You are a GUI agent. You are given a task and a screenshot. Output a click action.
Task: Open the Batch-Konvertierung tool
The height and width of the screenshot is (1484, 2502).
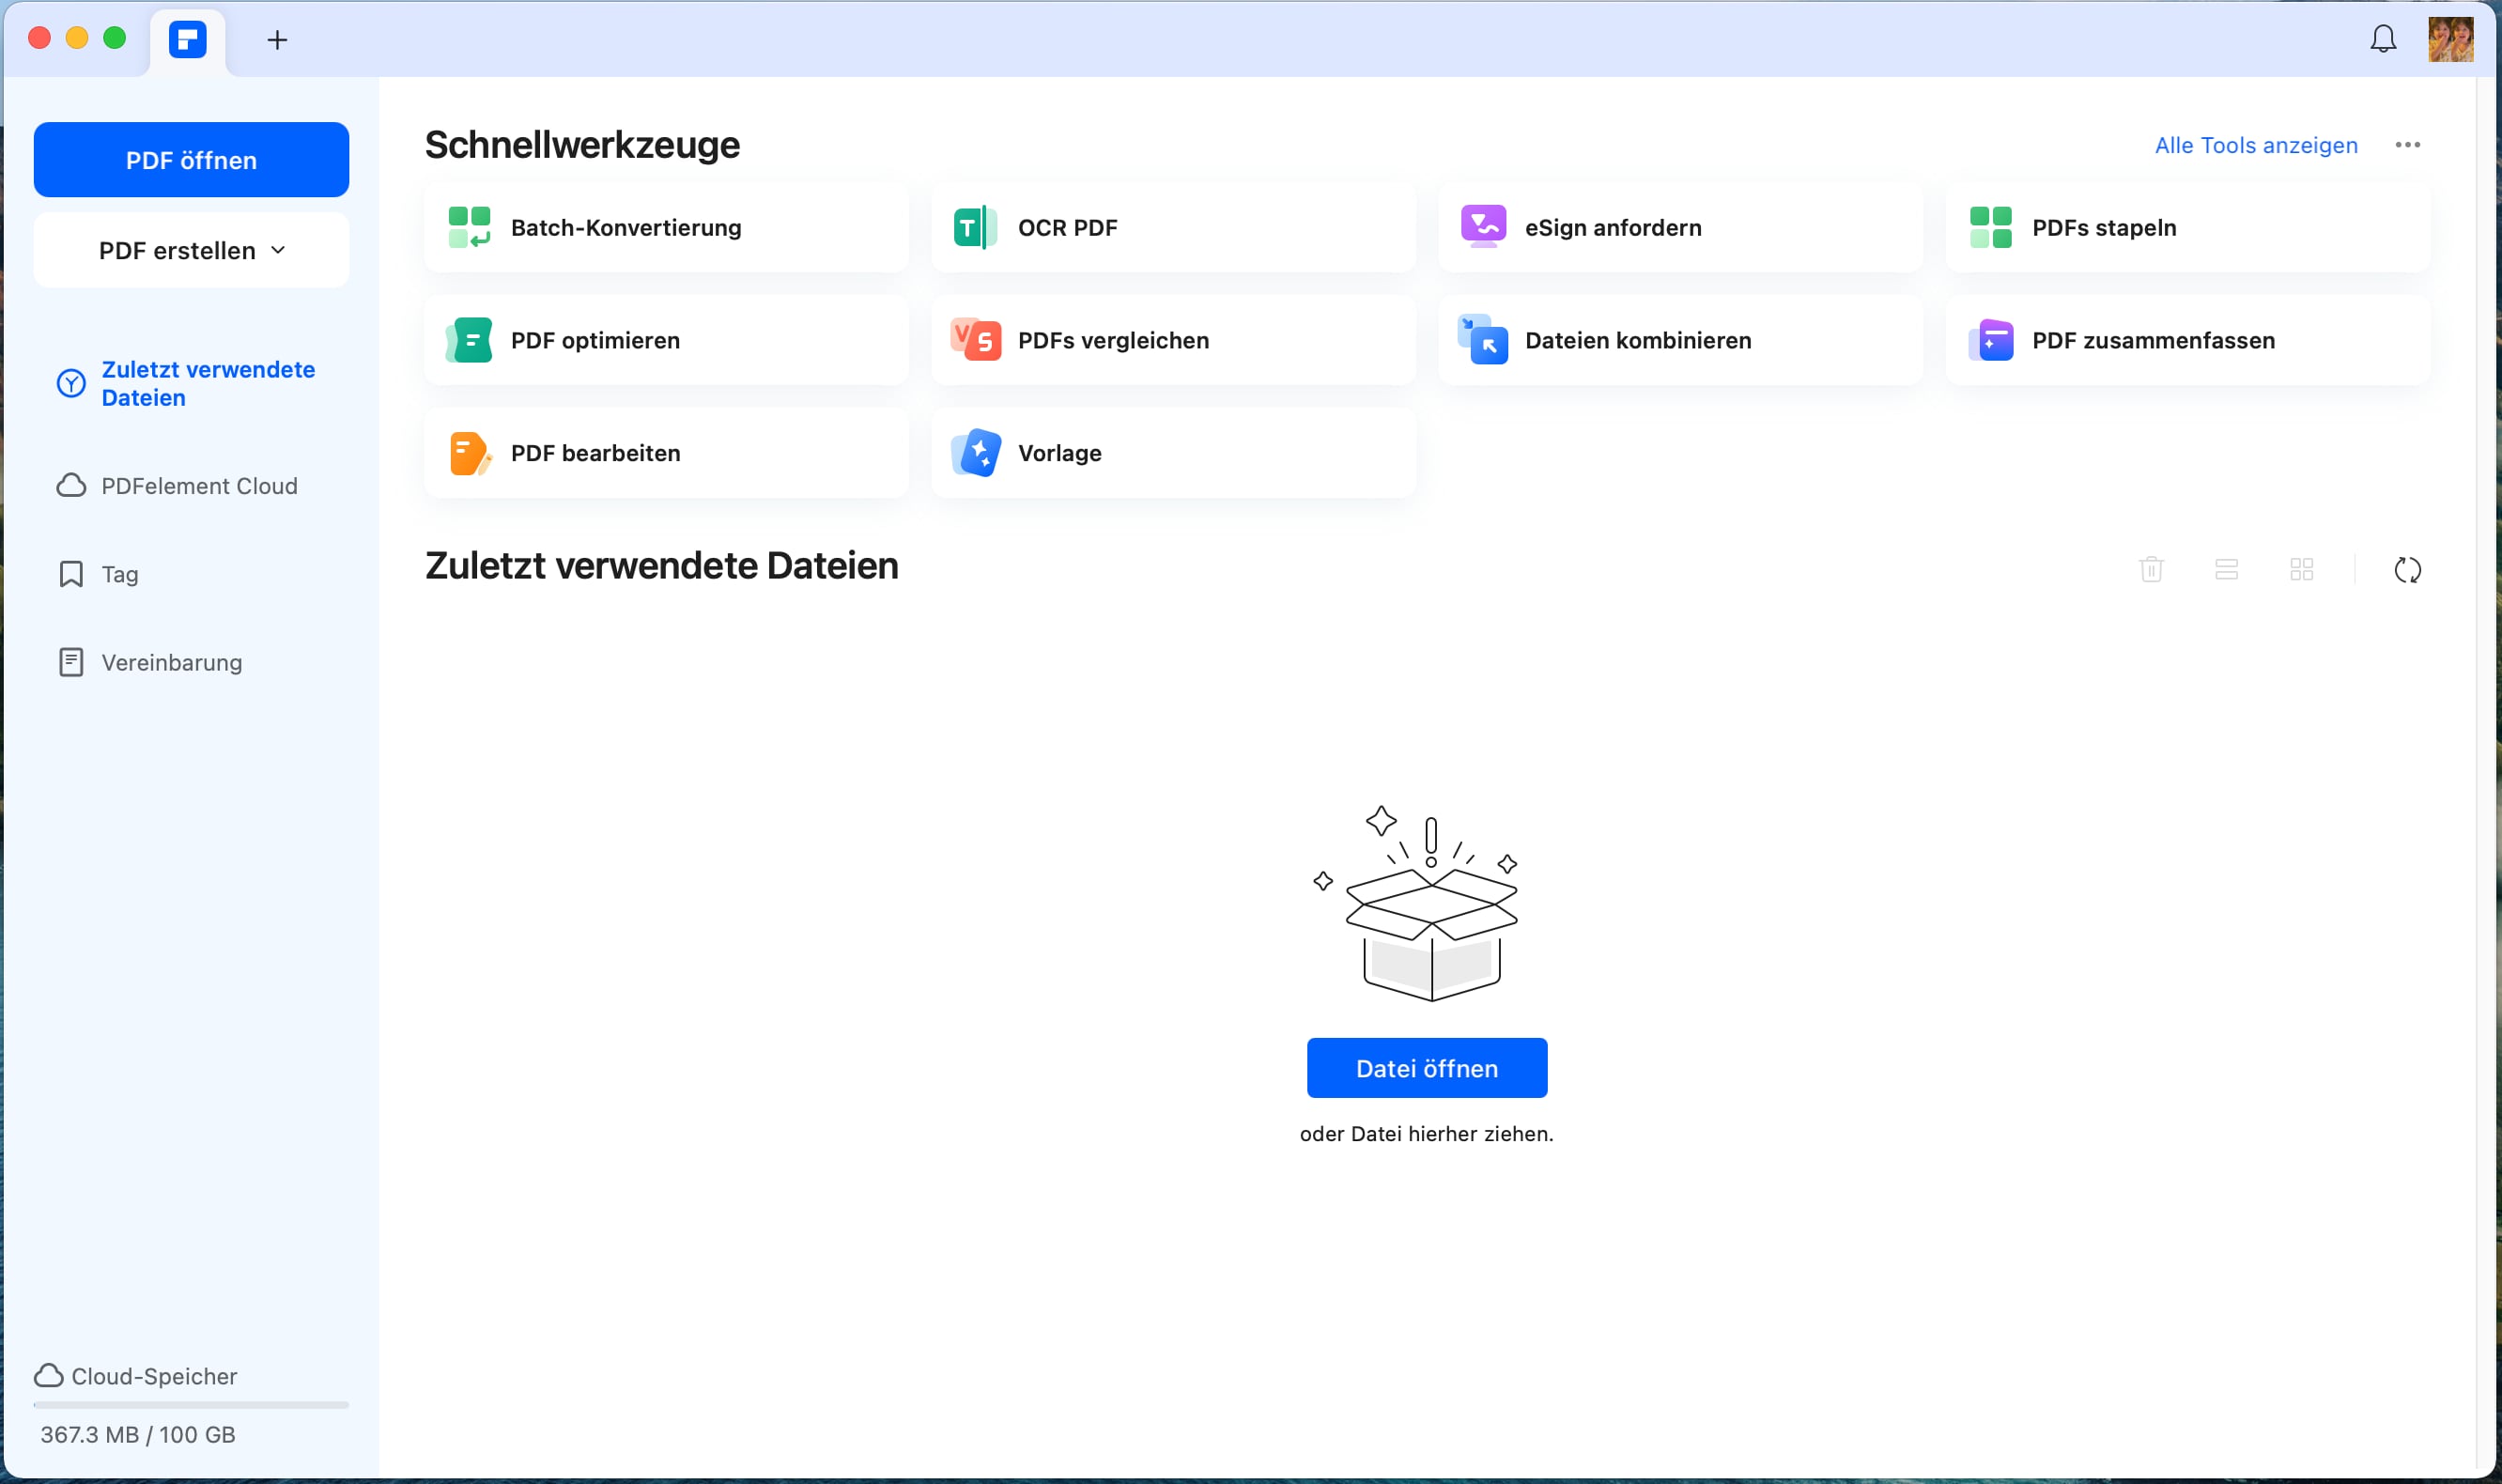pyautogui.click(x=666, y=228)
